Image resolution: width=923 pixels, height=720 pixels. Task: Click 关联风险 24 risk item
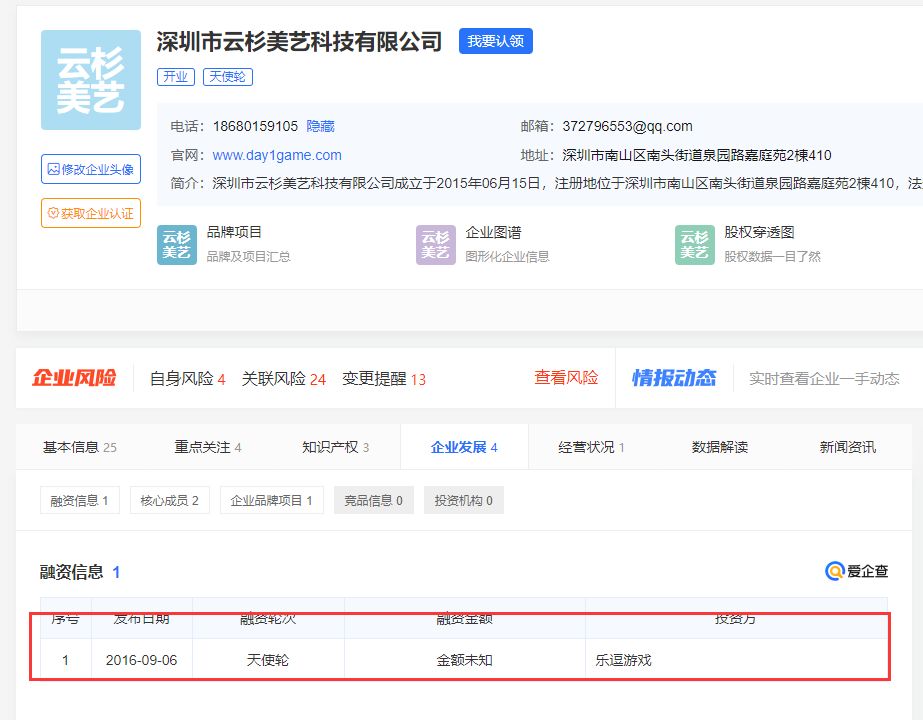[x=284, y=379]
